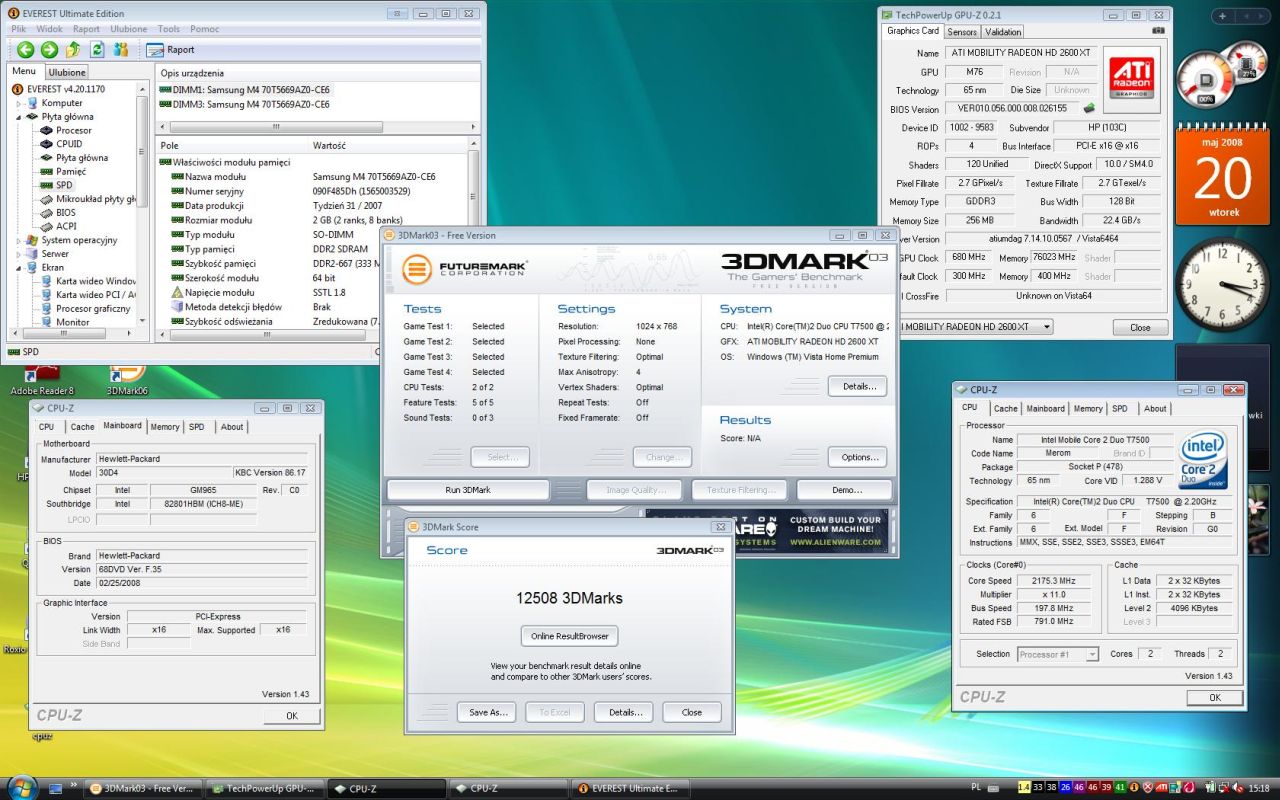Click the Intel Core 2 Duo logo in CPU-Z
Image resolution: width=1280 pixels, height=800 pixels.
(x=1203, y=461)
